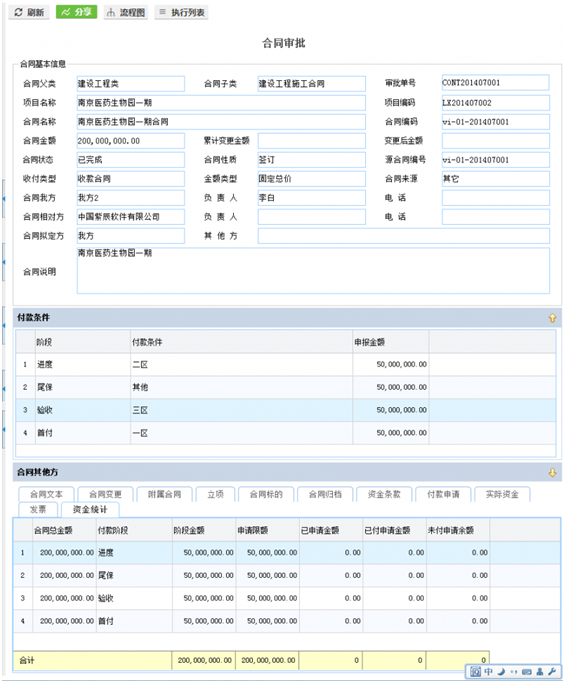Switch to the 付款申请 tab
The width and height of the screenshot is (563, 681).
coord(443,494)
